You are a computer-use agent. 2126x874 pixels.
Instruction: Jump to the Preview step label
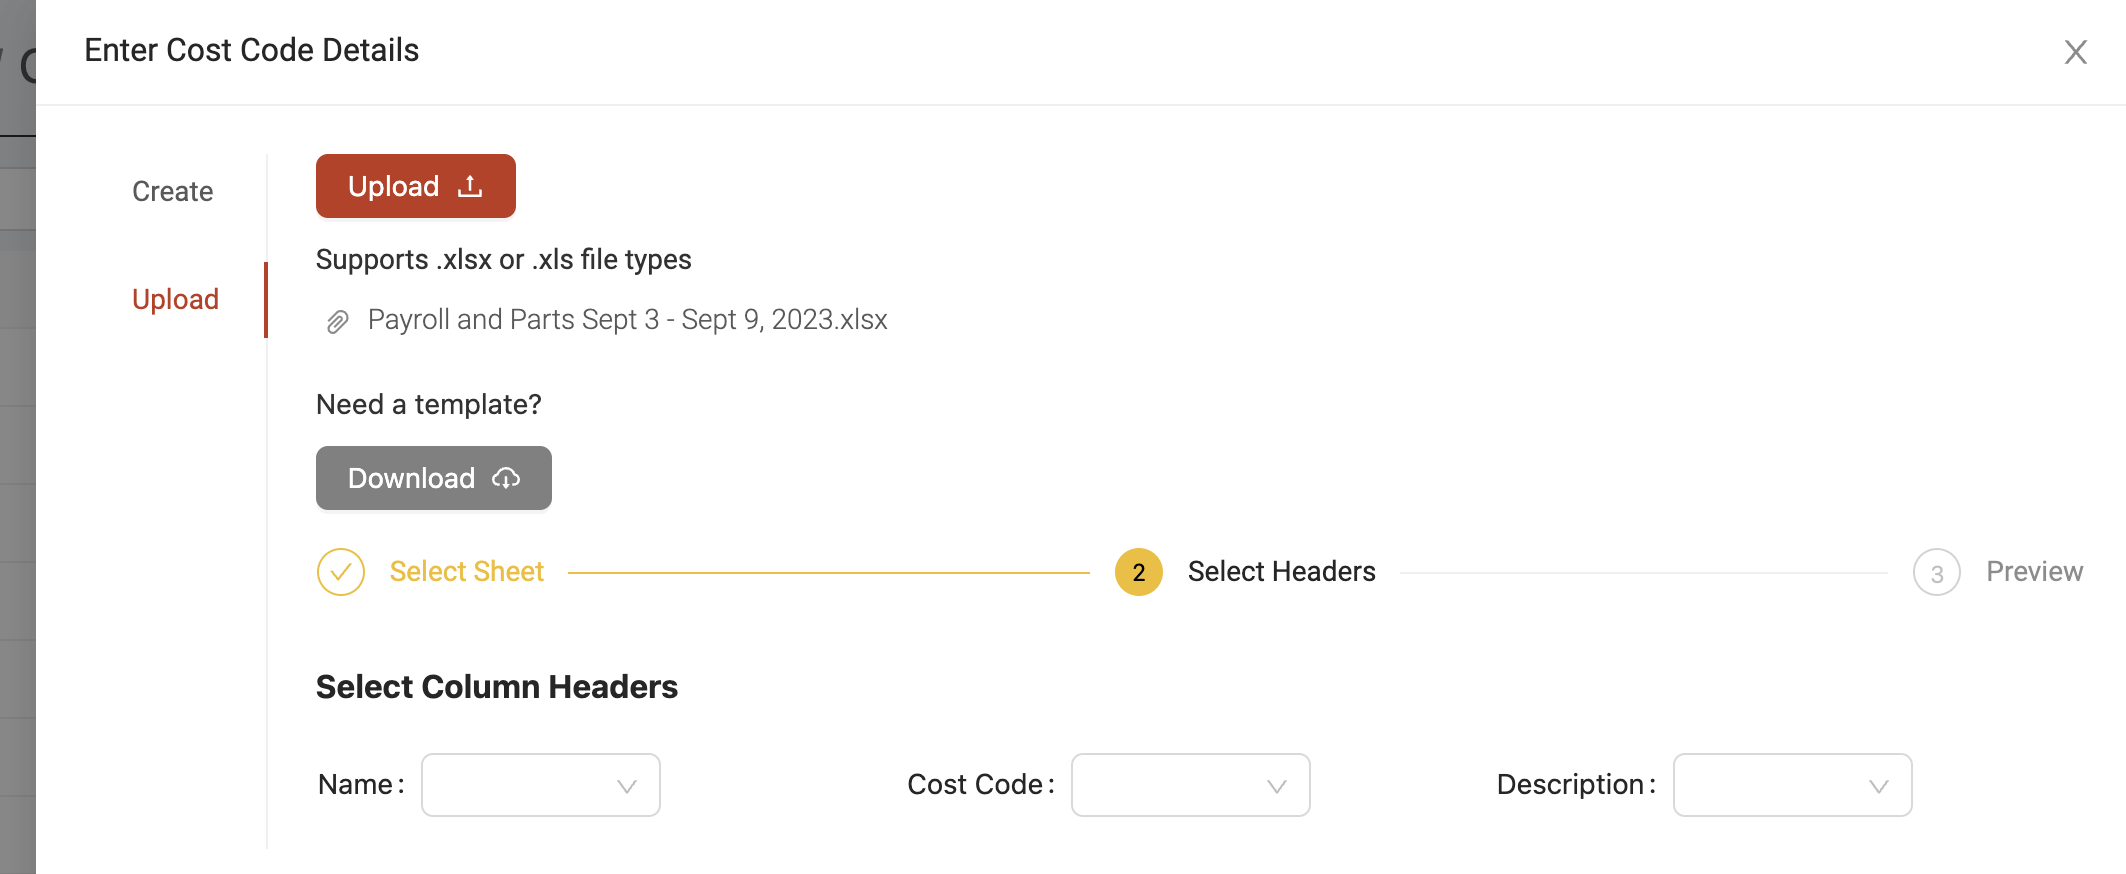2035,571
